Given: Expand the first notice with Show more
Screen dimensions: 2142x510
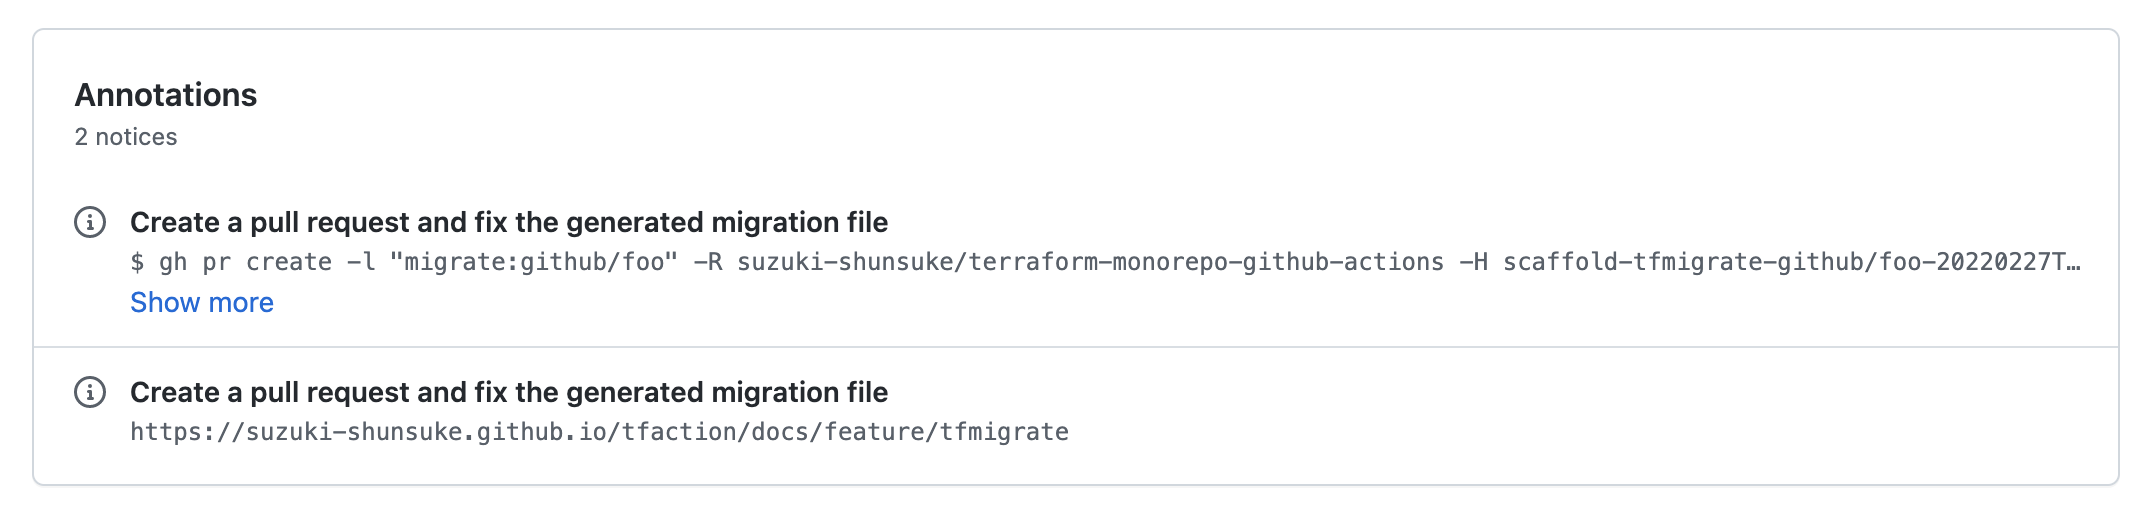Looking at the screenshot, I should coord(202,303).
